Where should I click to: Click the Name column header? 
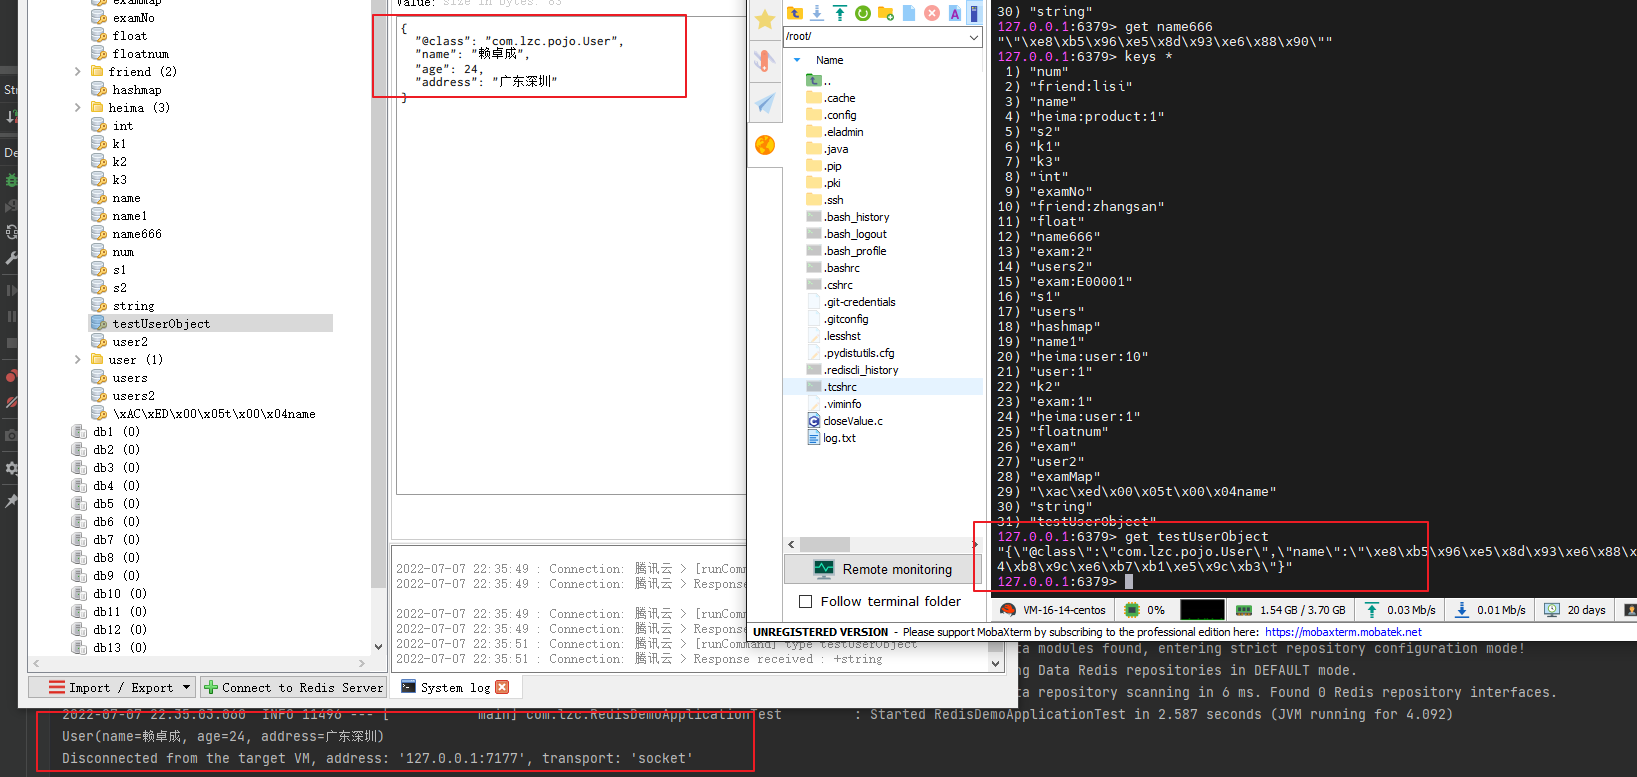pos(830,60)
